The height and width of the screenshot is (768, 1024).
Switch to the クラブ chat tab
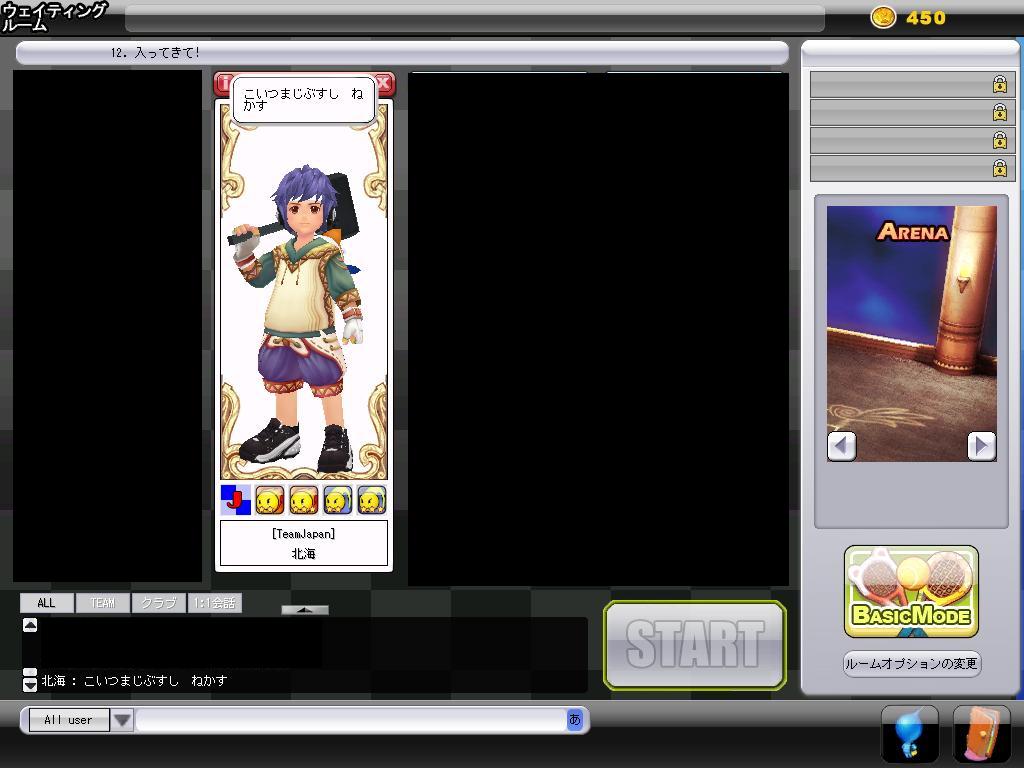point(158,603)
